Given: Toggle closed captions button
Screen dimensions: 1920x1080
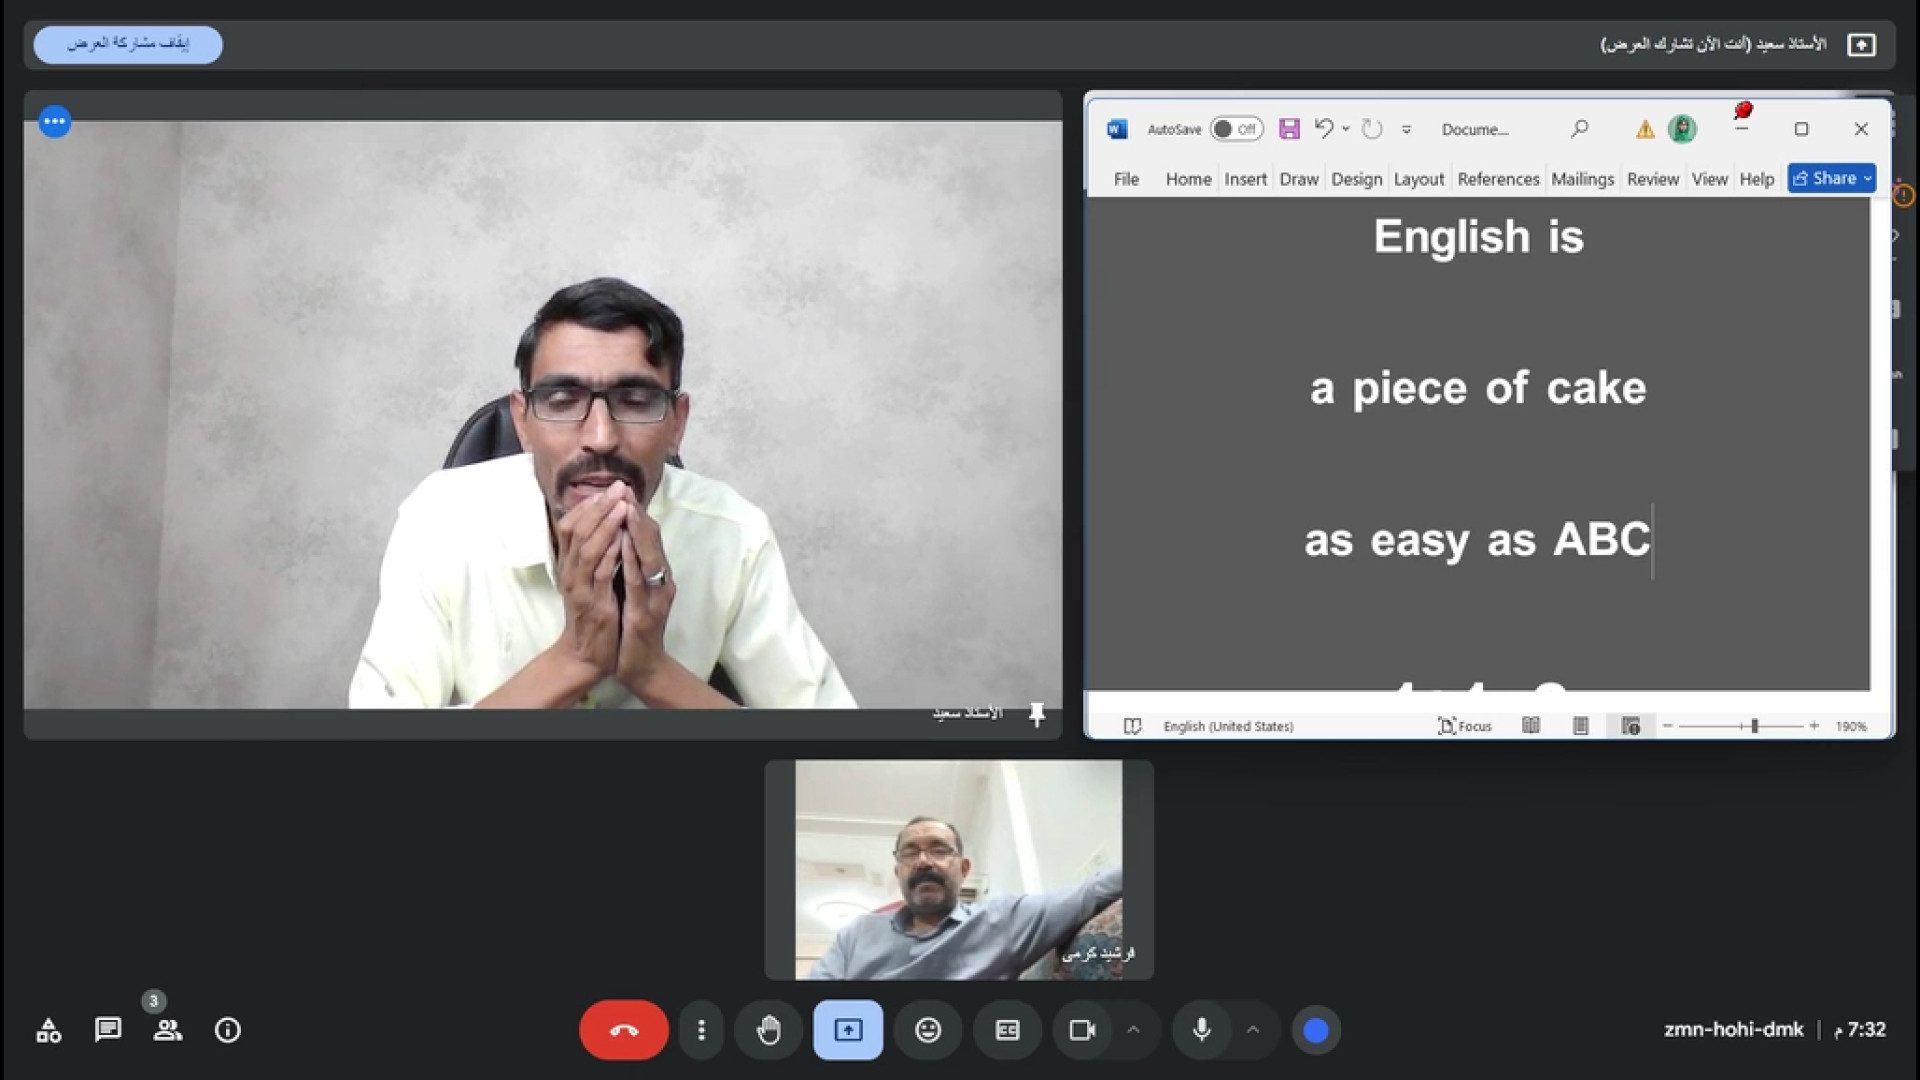Looking at the screenshot, I should point(1007,1030).
